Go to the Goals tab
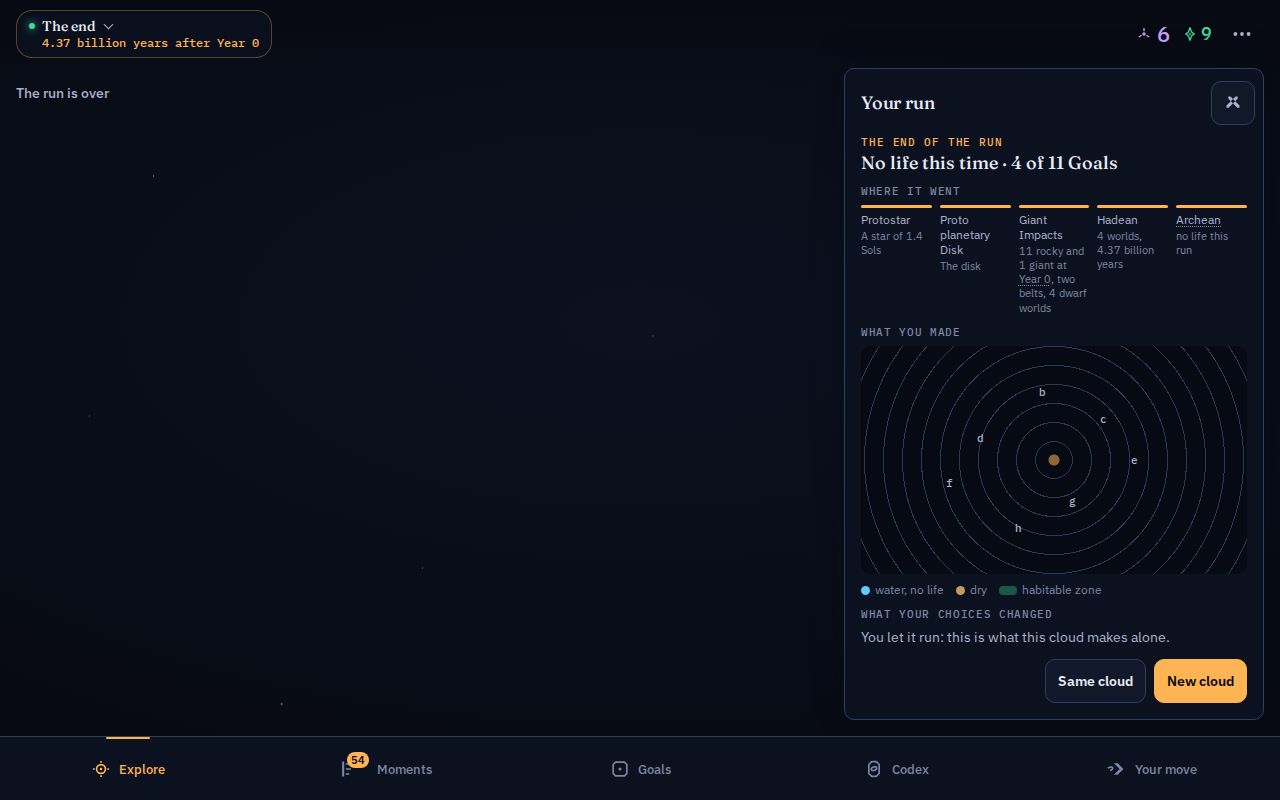The width and height of the screenshot is (1280, 800). pyautogui.click(x=641, y=769)
